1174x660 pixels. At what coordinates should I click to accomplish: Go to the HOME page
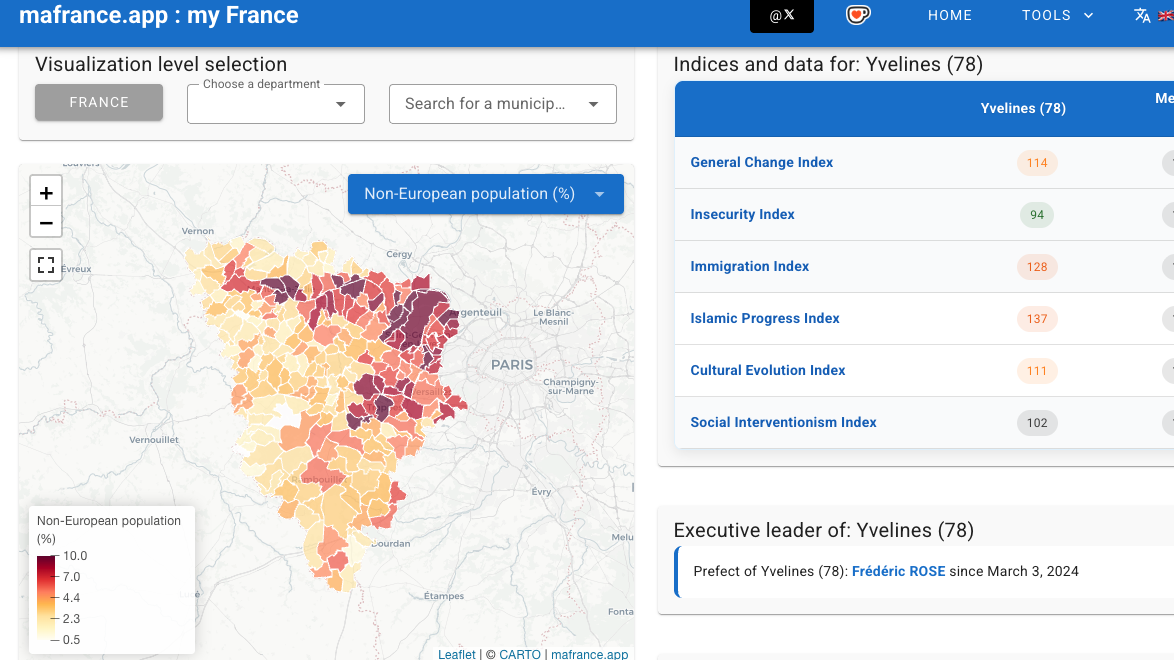(949, 15)
